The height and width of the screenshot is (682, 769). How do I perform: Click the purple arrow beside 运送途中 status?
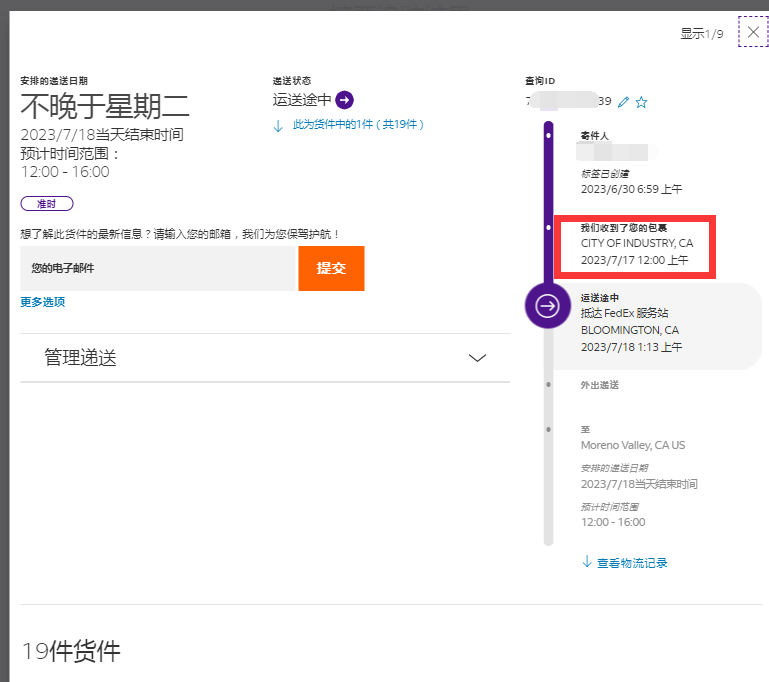(344, 100)
